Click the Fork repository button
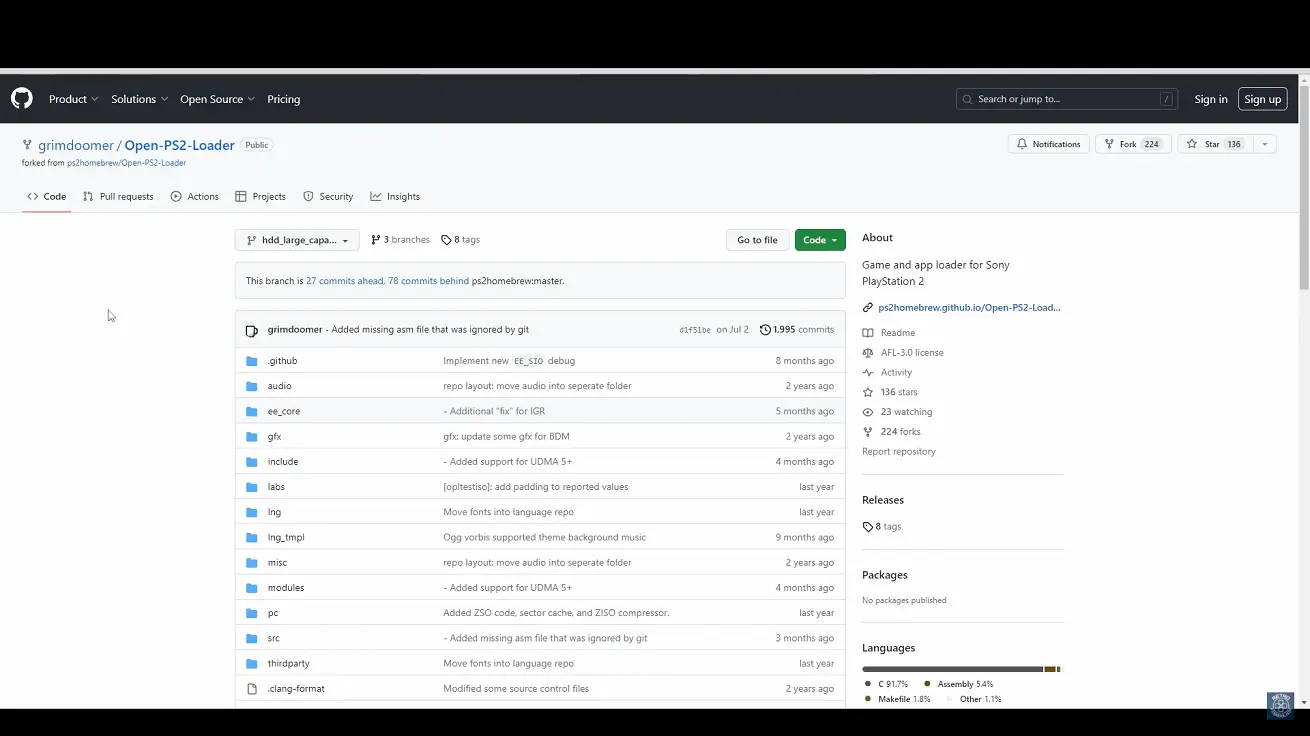This screenshot has height=736, width=1310. (1133, 144)
